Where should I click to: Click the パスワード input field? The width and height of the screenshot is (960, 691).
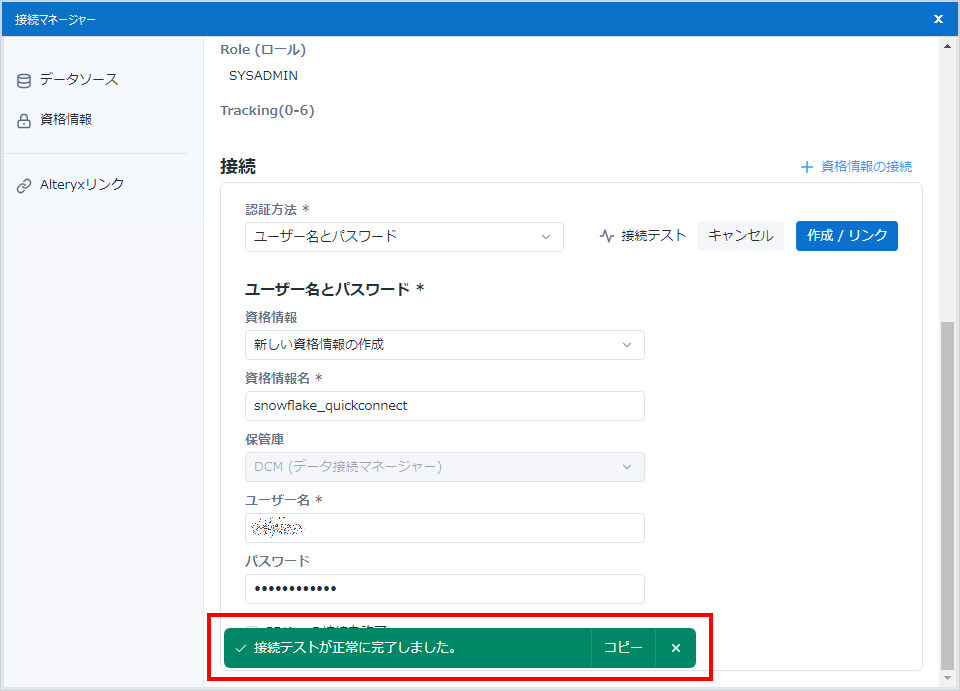click(x=444, y=589)
